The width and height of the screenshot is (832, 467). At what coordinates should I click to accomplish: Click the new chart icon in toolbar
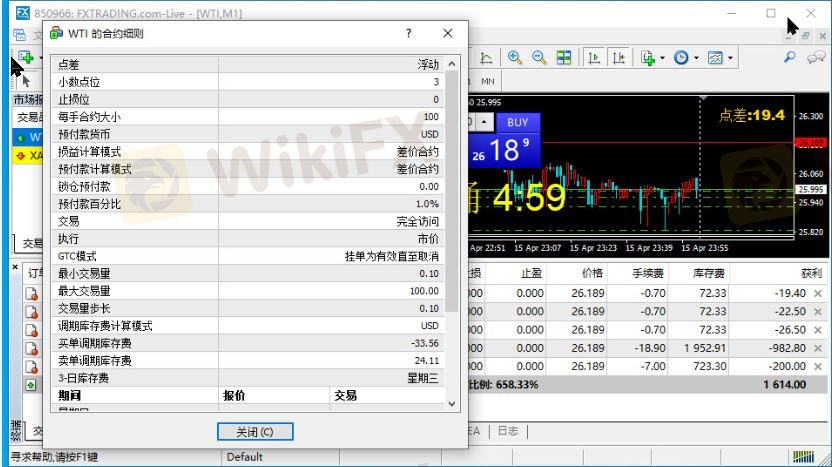click(x=24, y=58)
